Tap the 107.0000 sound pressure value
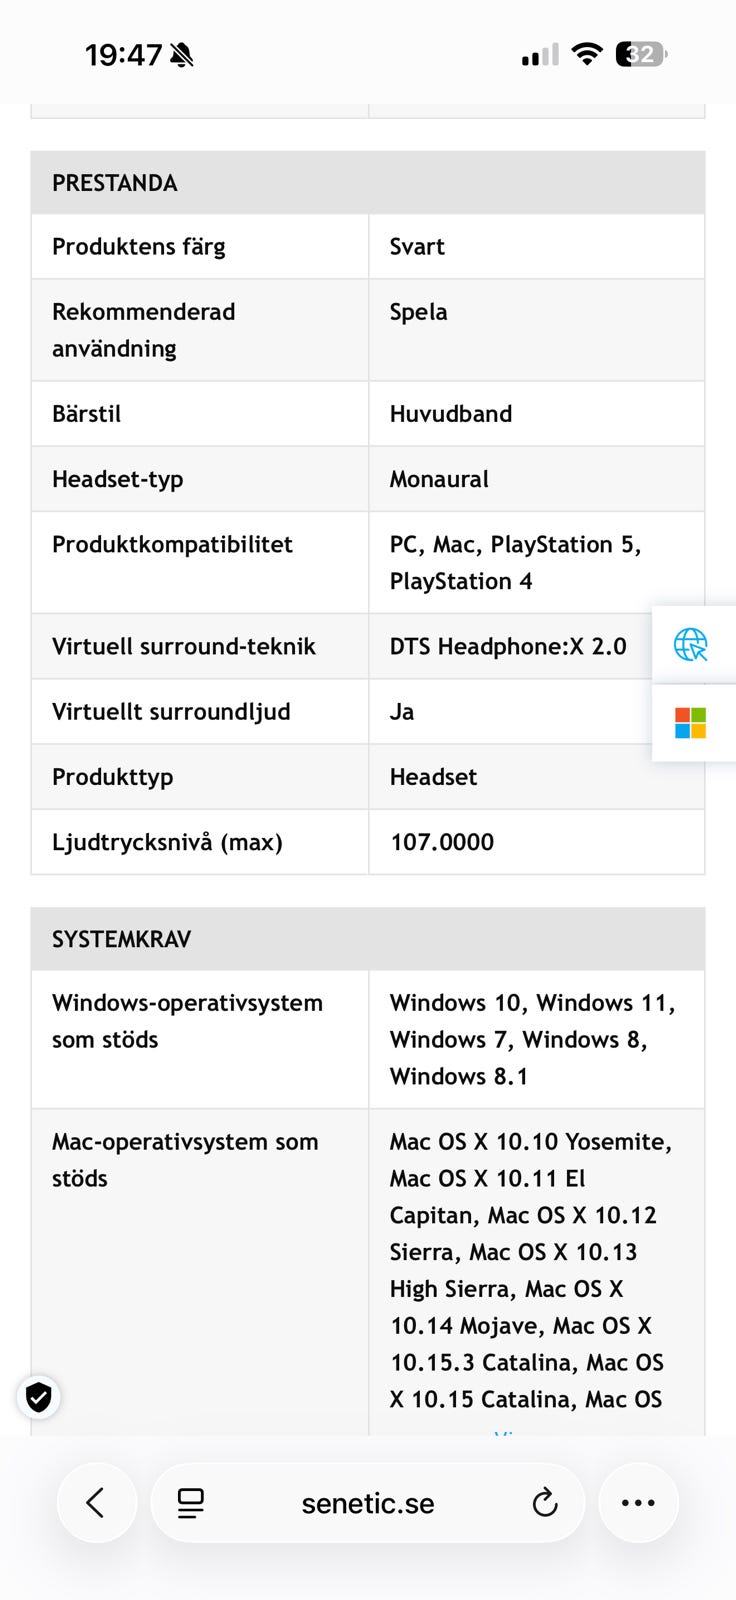The height and width of the screenshot is (1600, 736). [x=442, y=842]
